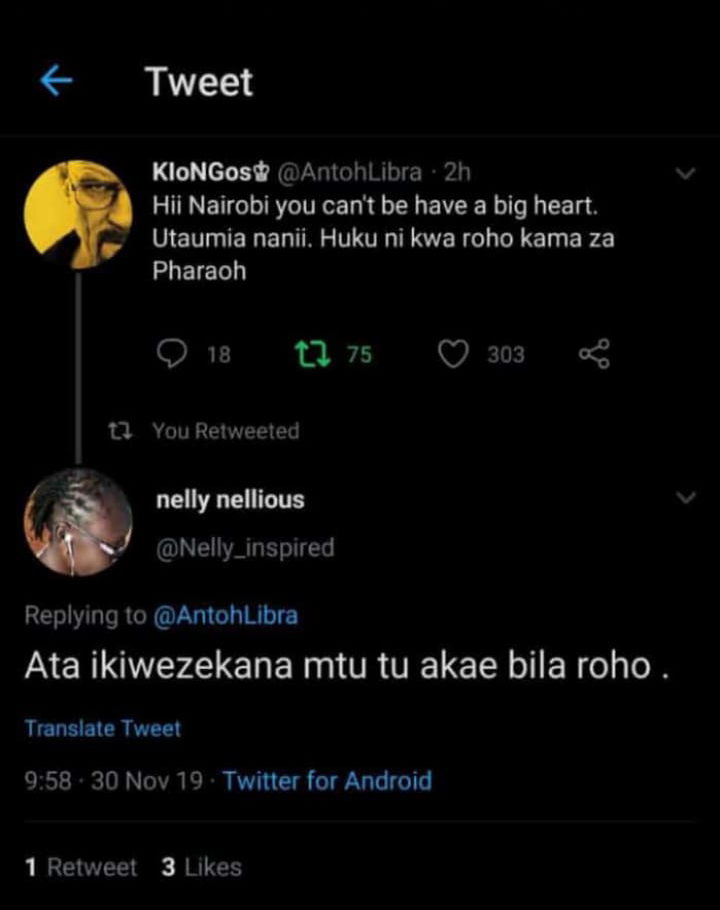The width and height of the screenshot is (720, 910).
Task: Toggle the green retweet icon
Action: point(310,354)
